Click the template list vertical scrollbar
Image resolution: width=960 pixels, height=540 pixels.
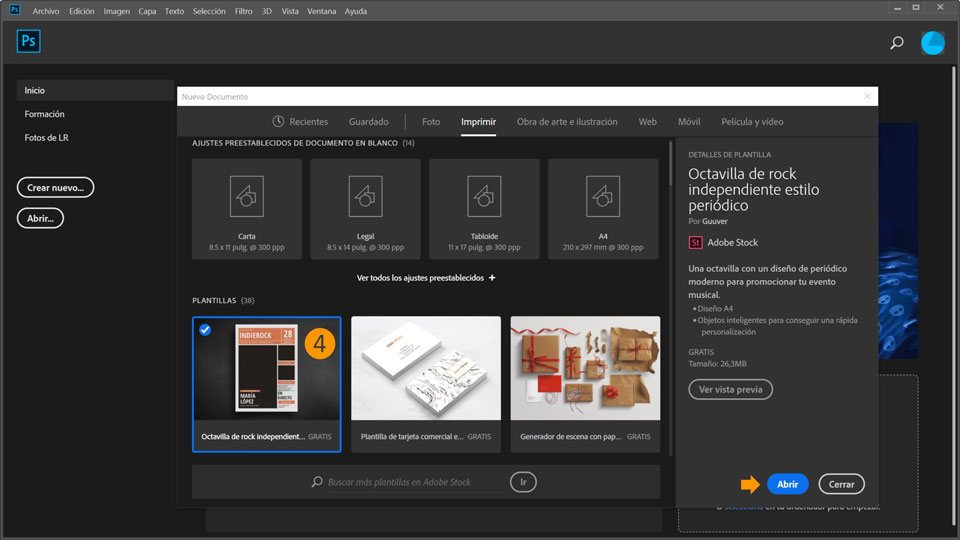pyautogui.click(x=670, y=164)
